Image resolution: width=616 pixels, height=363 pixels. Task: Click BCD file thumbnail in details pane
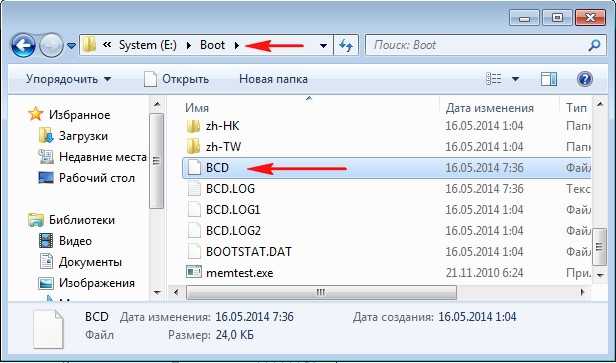[48, 329]
